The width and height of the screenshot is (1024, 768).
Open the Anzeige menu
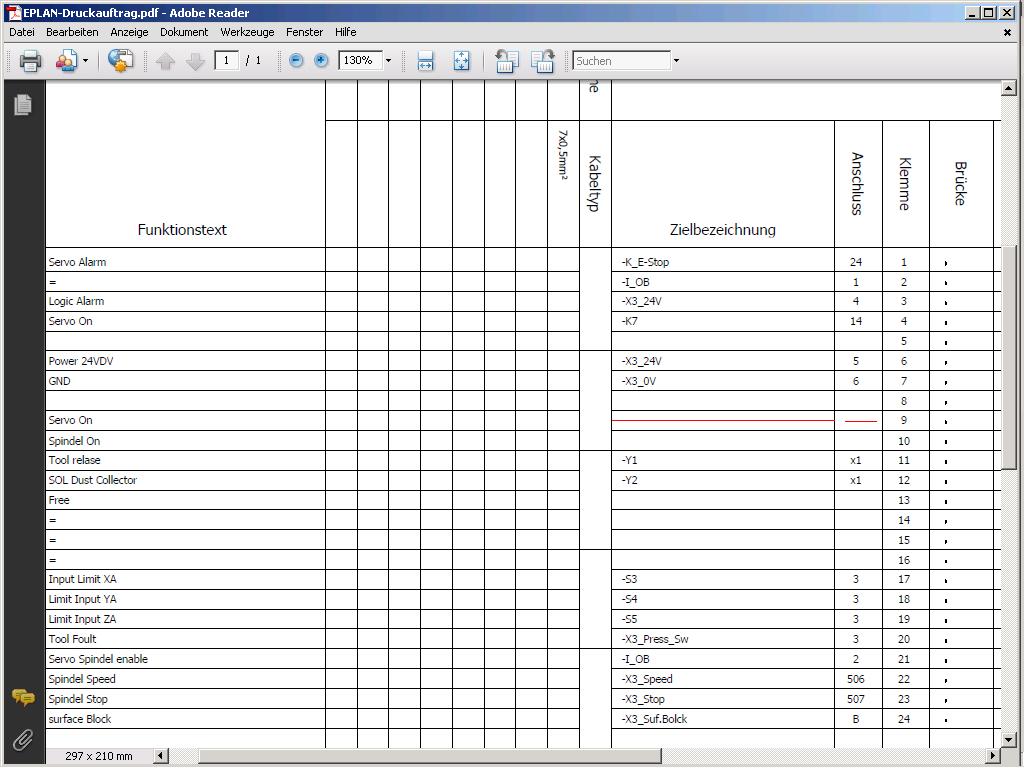129,32
